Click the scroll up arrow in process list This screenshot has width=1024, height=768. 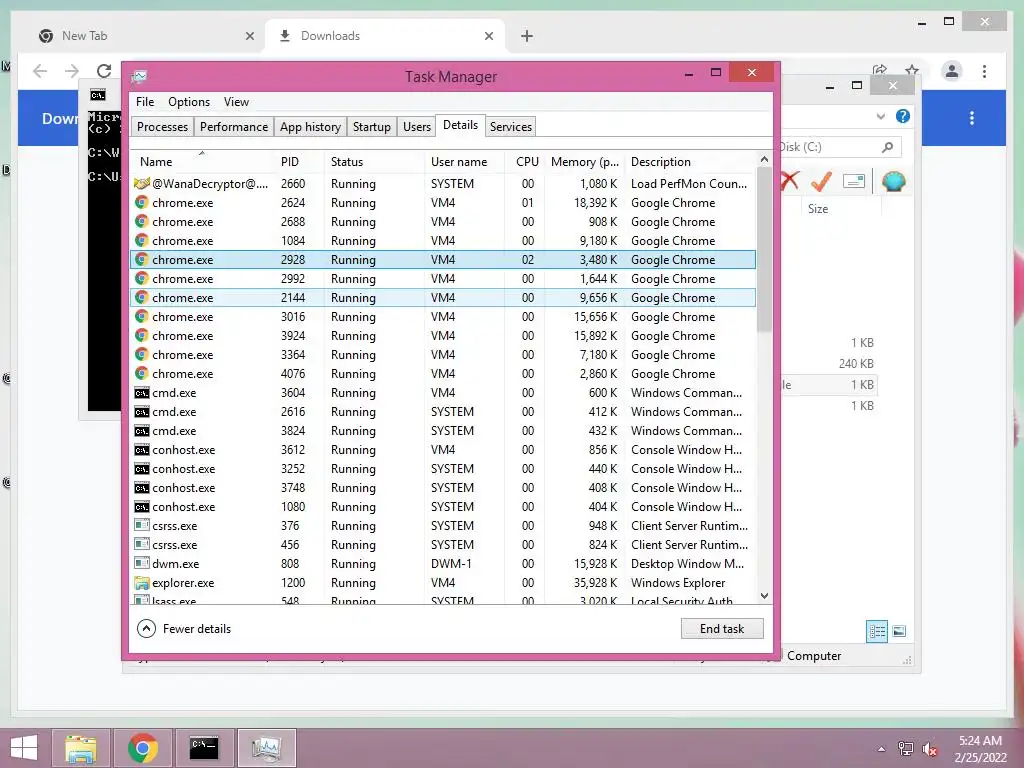(764, 159)
